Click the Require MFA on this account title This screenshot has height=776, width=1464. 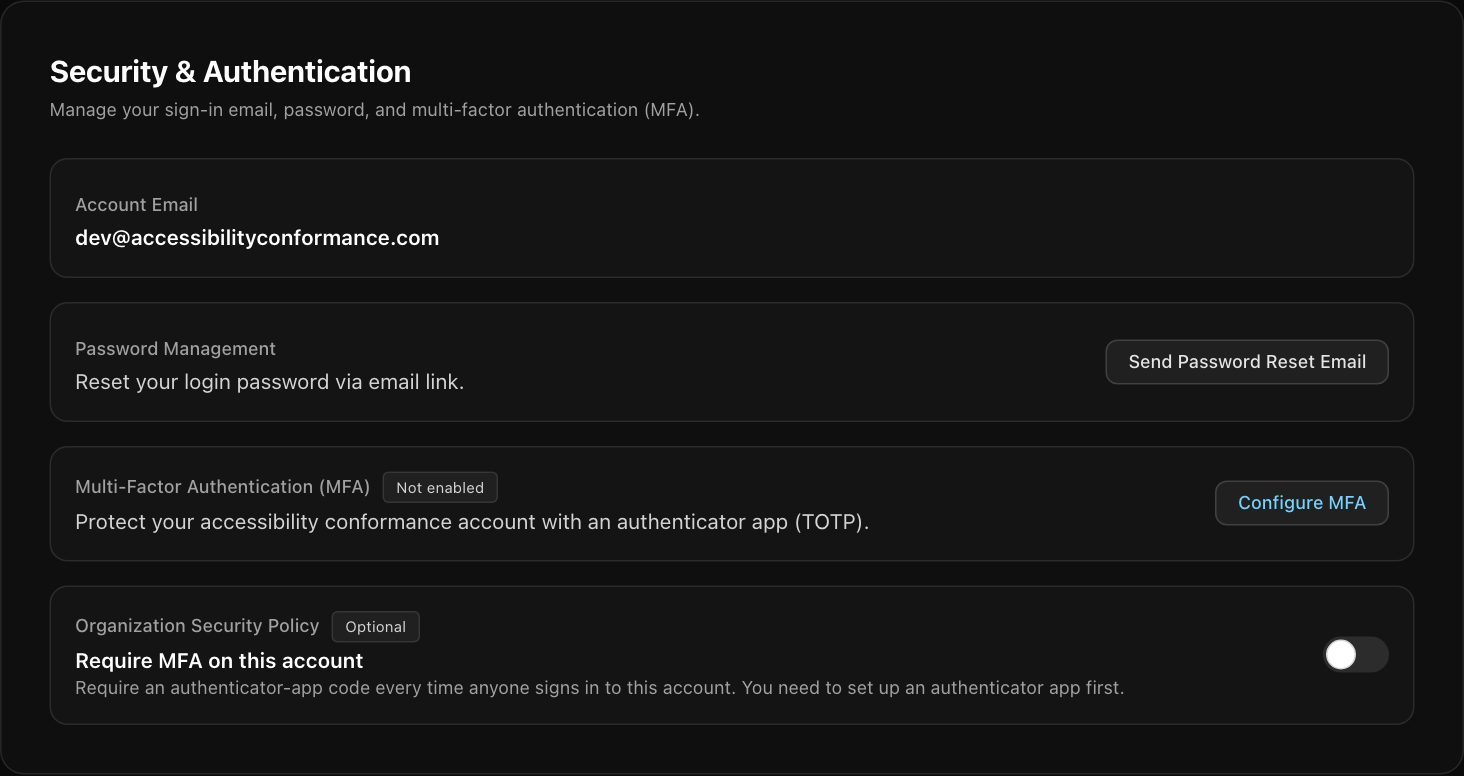pyautogui.click(x=219, y=661)
